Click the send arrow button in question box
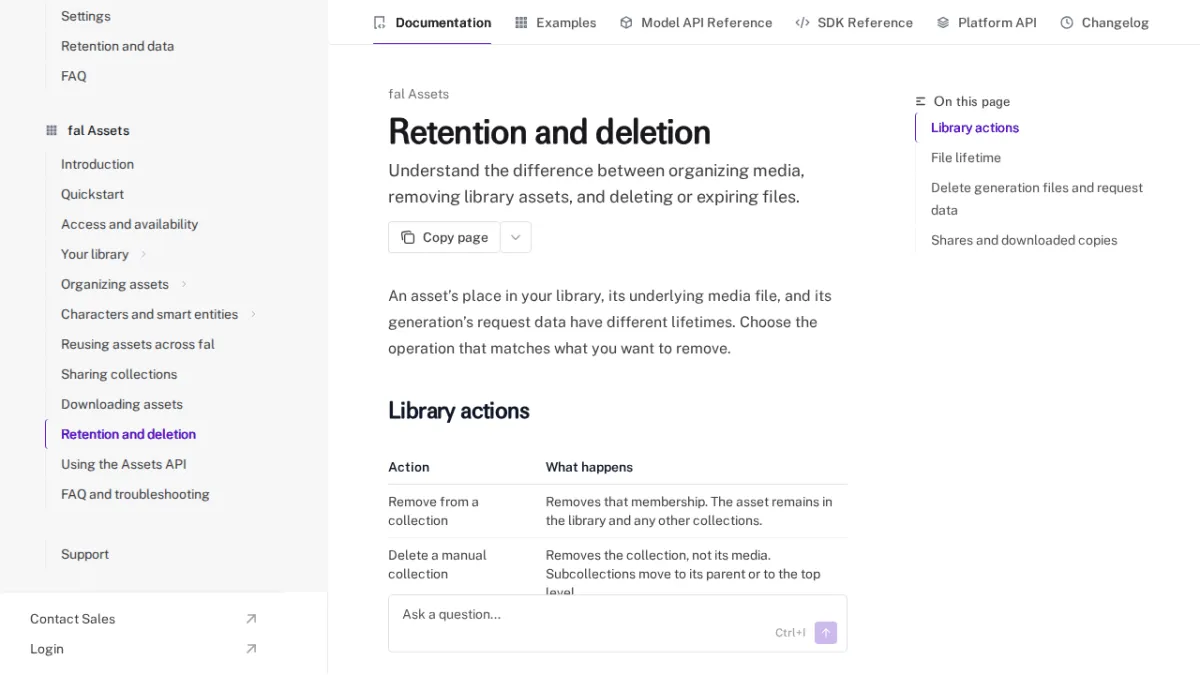The width and height of the screenshot is (1200, 675). [x=826, y=633]
